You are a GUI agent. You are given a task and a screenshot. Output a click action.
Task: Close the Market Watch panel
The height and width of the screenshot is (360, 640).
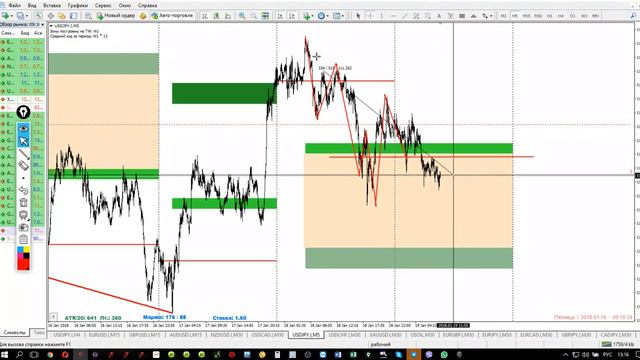coord(42,24)
